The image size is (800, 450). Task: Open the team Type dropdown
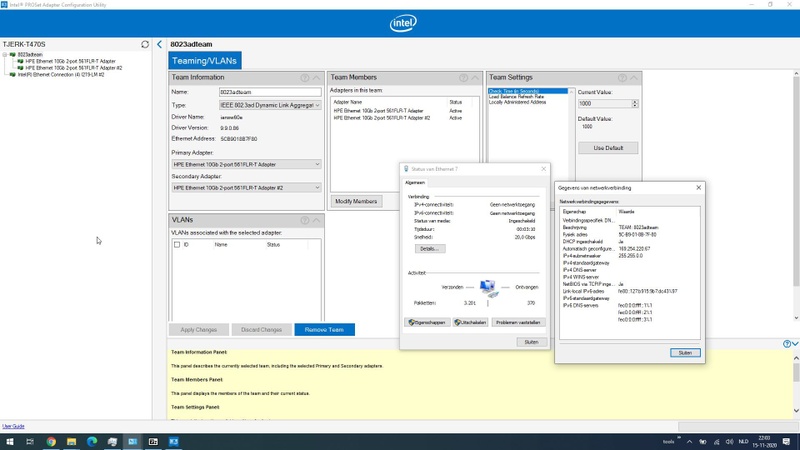[x=270, y=105]
